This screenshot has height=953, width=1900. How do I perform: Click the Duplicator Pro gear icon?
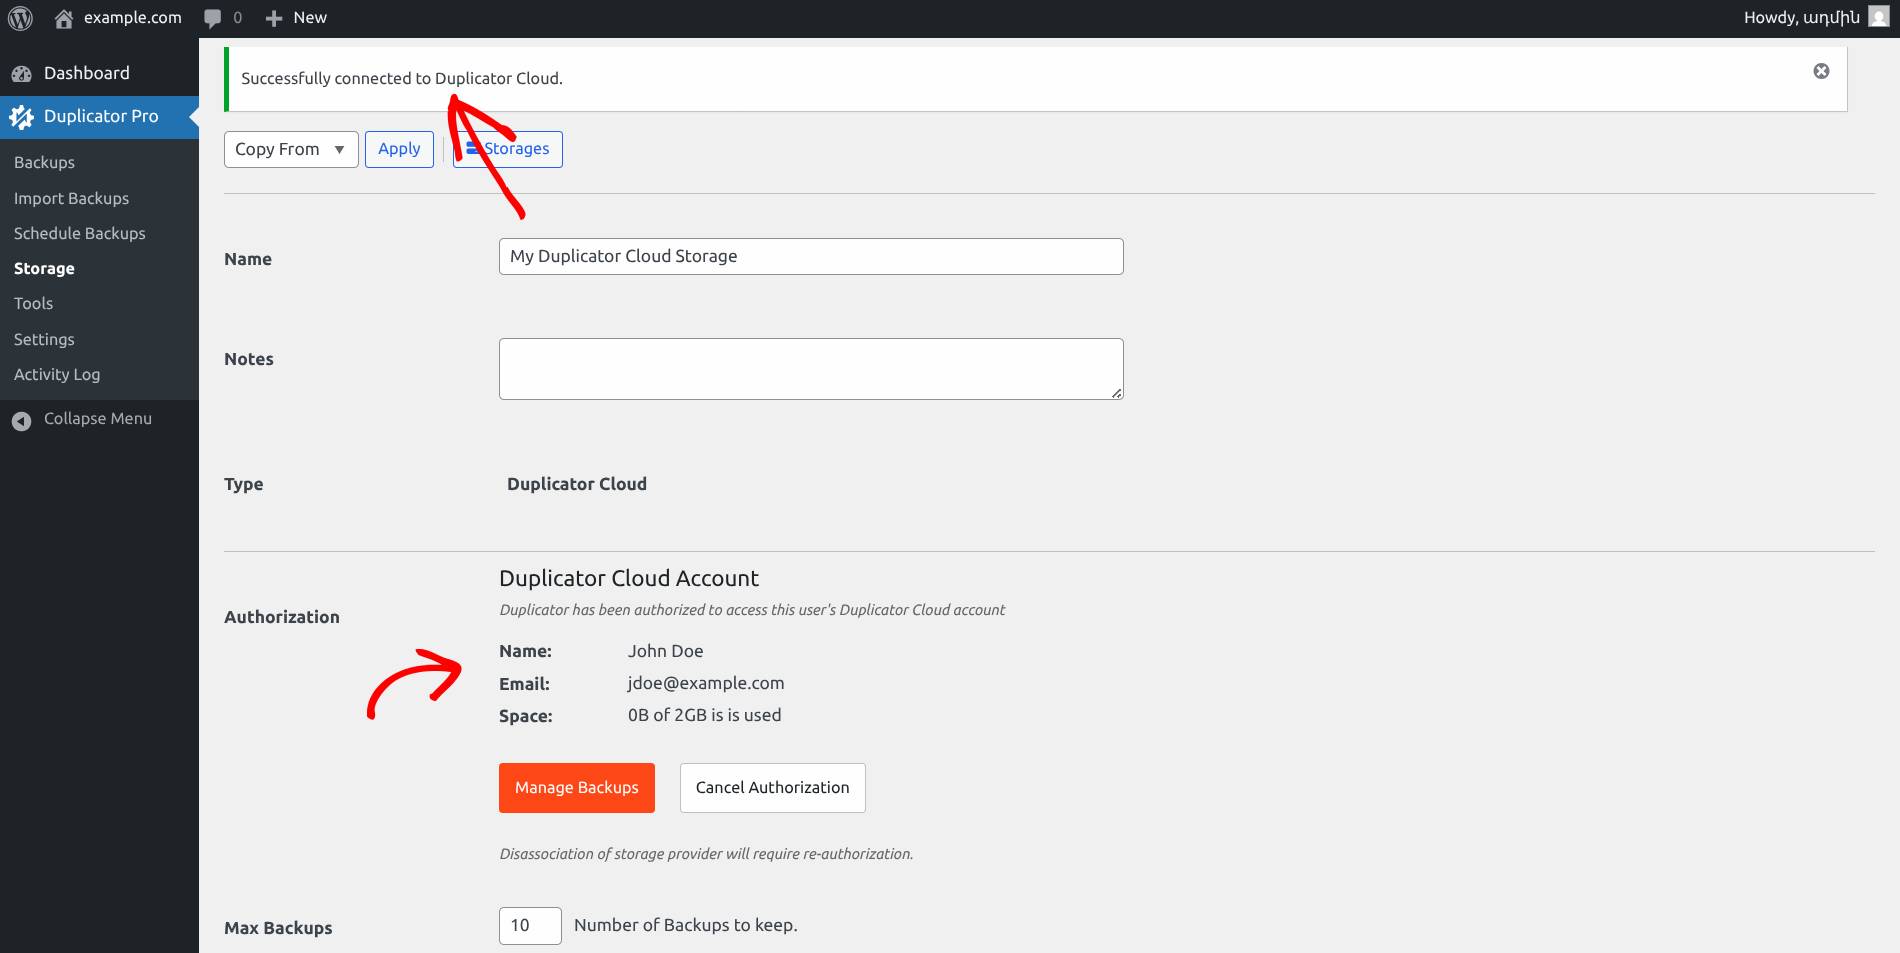click(x=22, y=117)
